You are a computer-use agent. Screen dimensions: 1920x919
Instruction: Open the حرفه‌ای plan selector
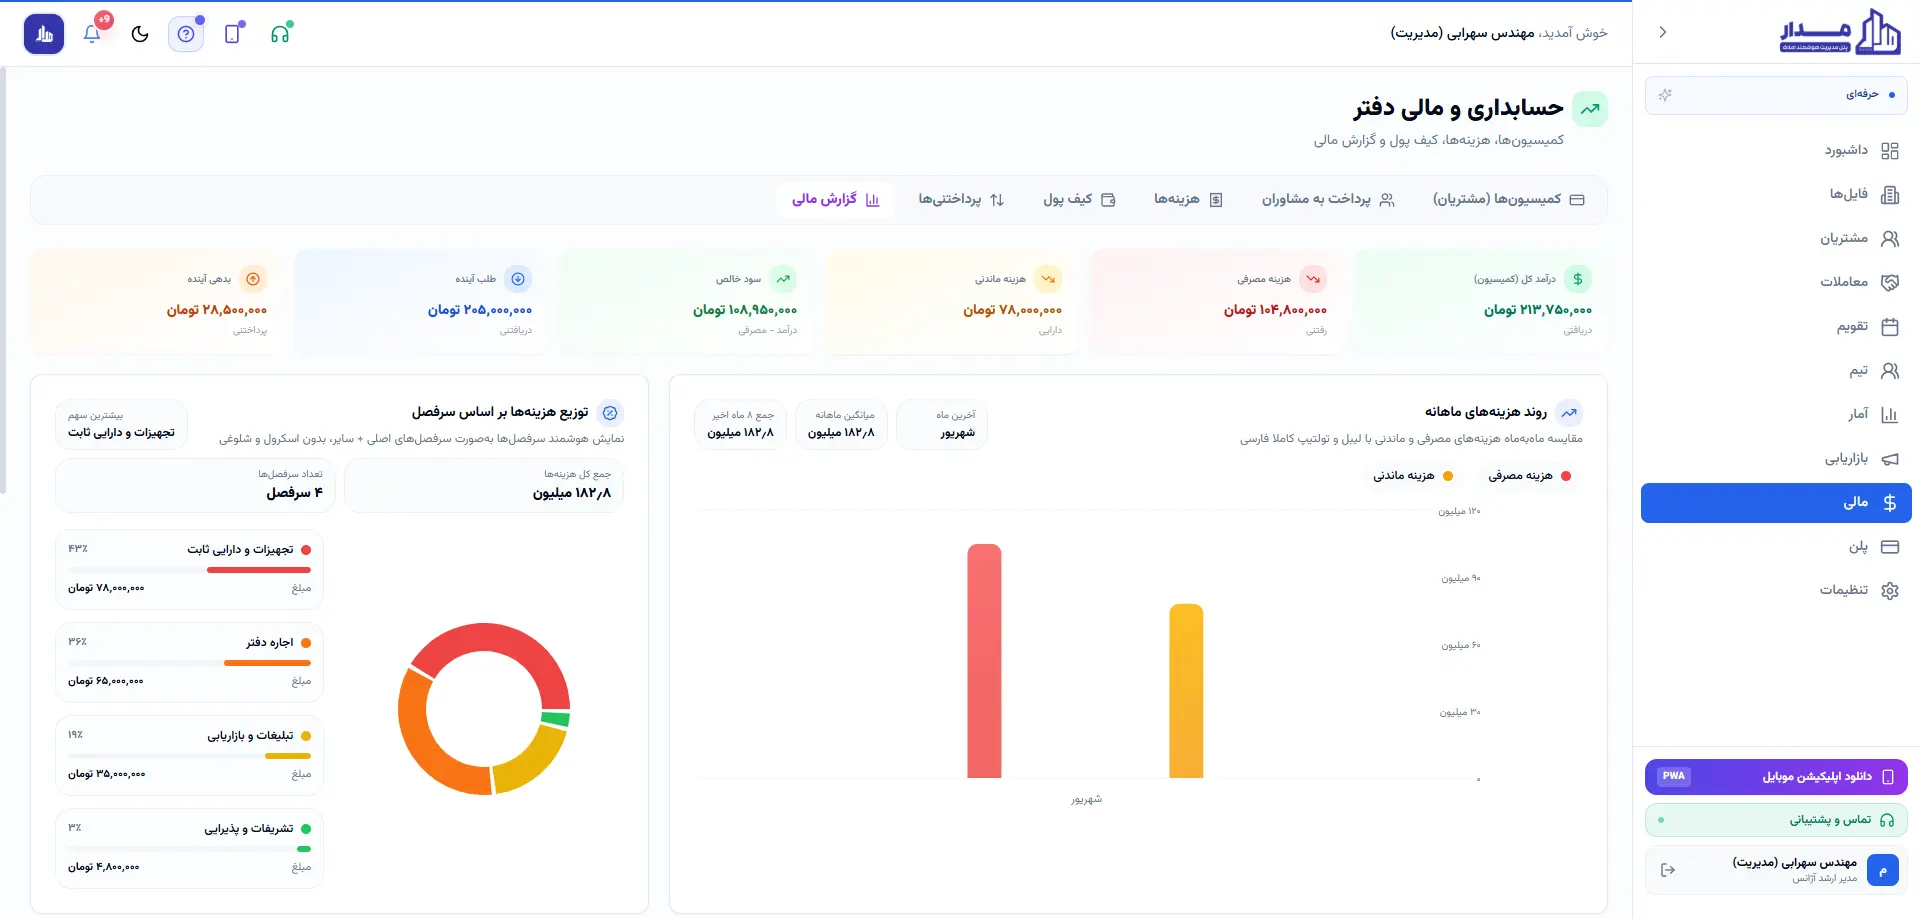pyautogui.click(x=1776, y=95)
